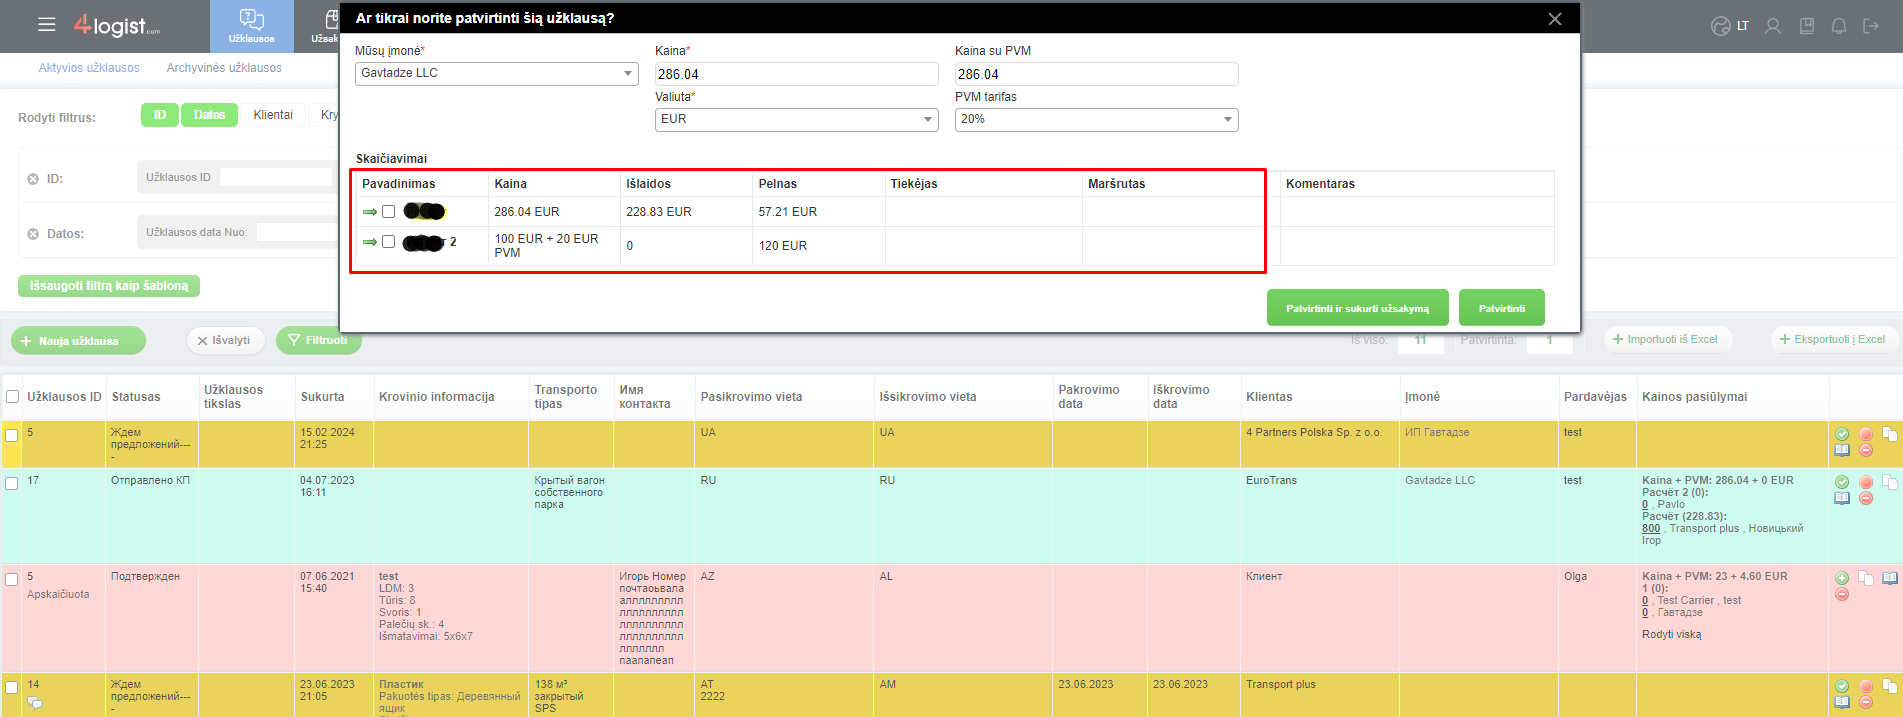Screen dimensions: 1903x717
Task: Switch to Archyvinės užklausos tab
Action: (x=224, y=68)
